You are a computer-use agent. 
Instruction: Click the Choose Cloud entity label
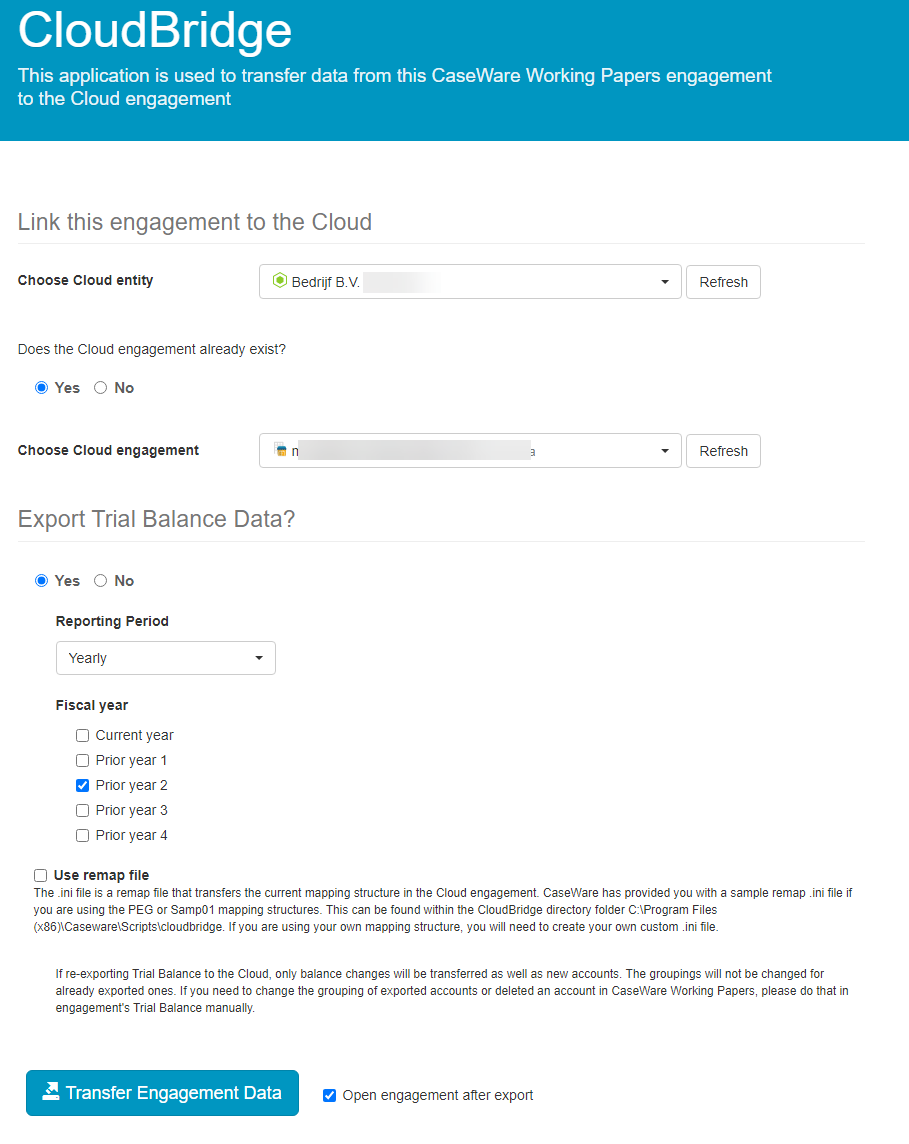pyautogui.click(x=85, y=280)
